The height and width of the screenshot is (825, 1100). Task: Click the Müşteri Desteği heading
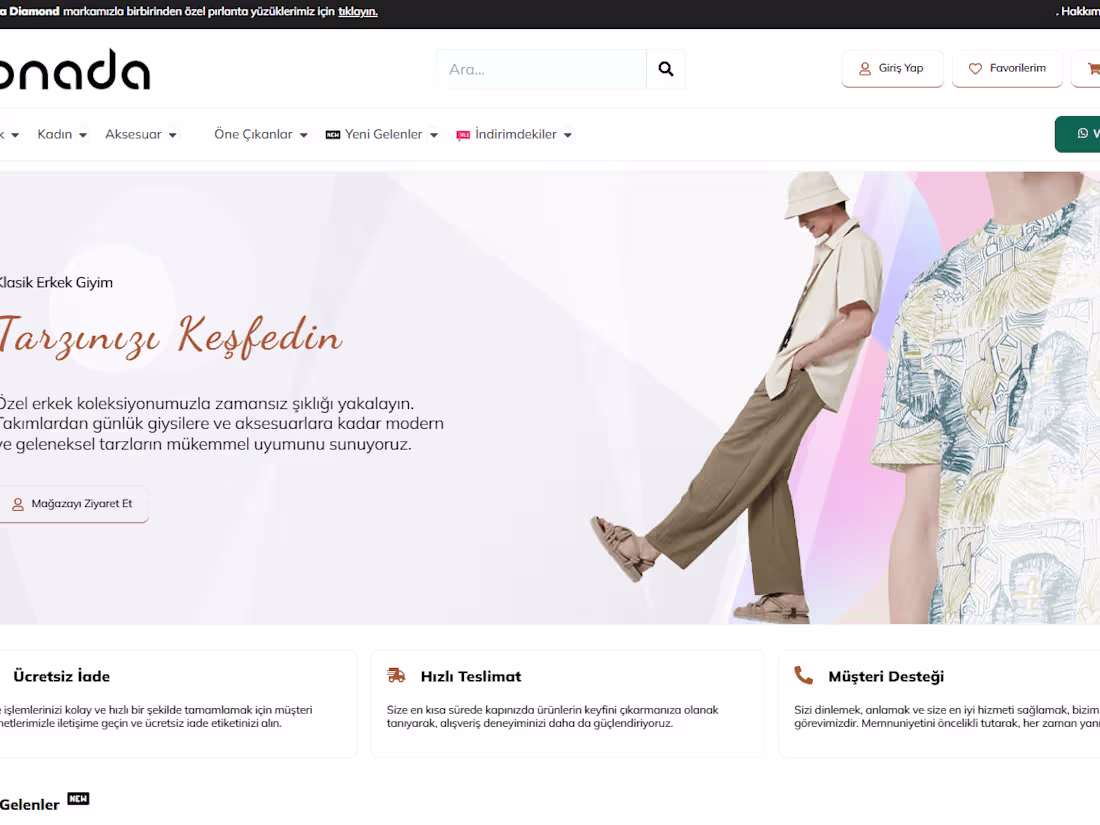[x=886, y=676]
